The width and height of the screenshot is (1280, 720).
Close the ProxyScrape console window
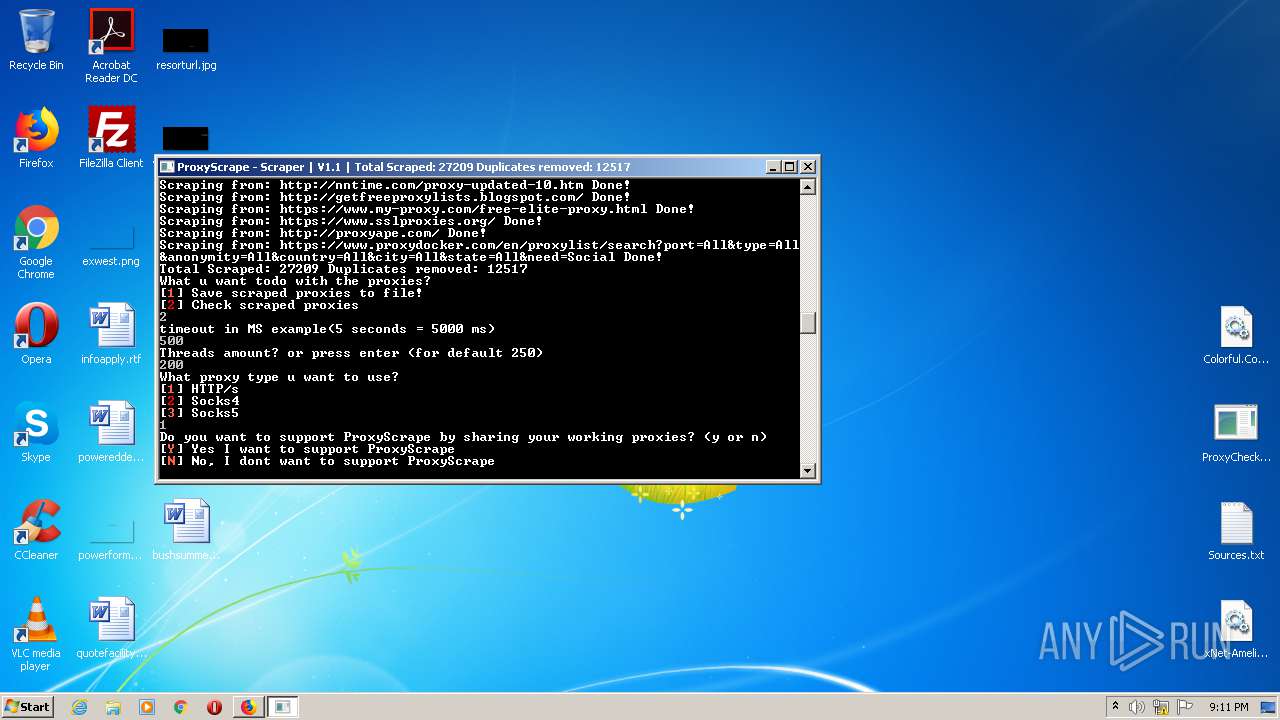pos(808,167)
